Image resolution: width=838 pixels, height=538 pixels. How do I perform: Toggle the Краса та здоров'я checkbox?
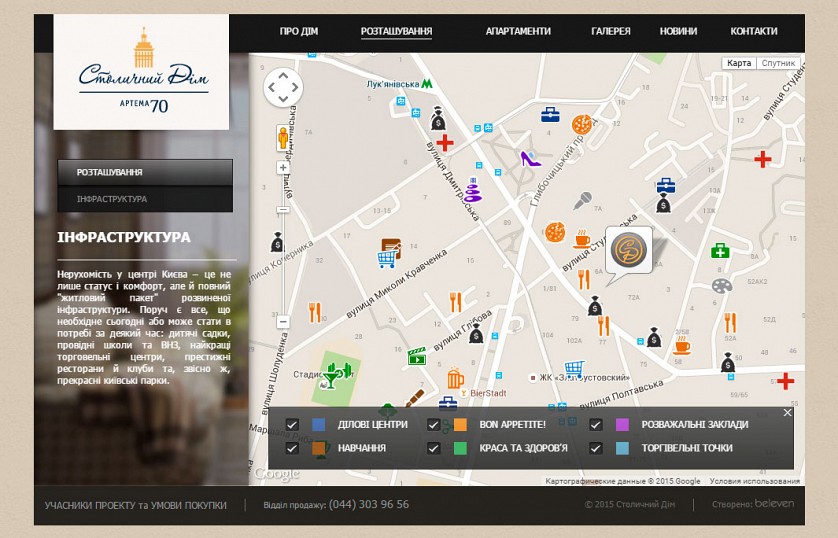[433, 448]
